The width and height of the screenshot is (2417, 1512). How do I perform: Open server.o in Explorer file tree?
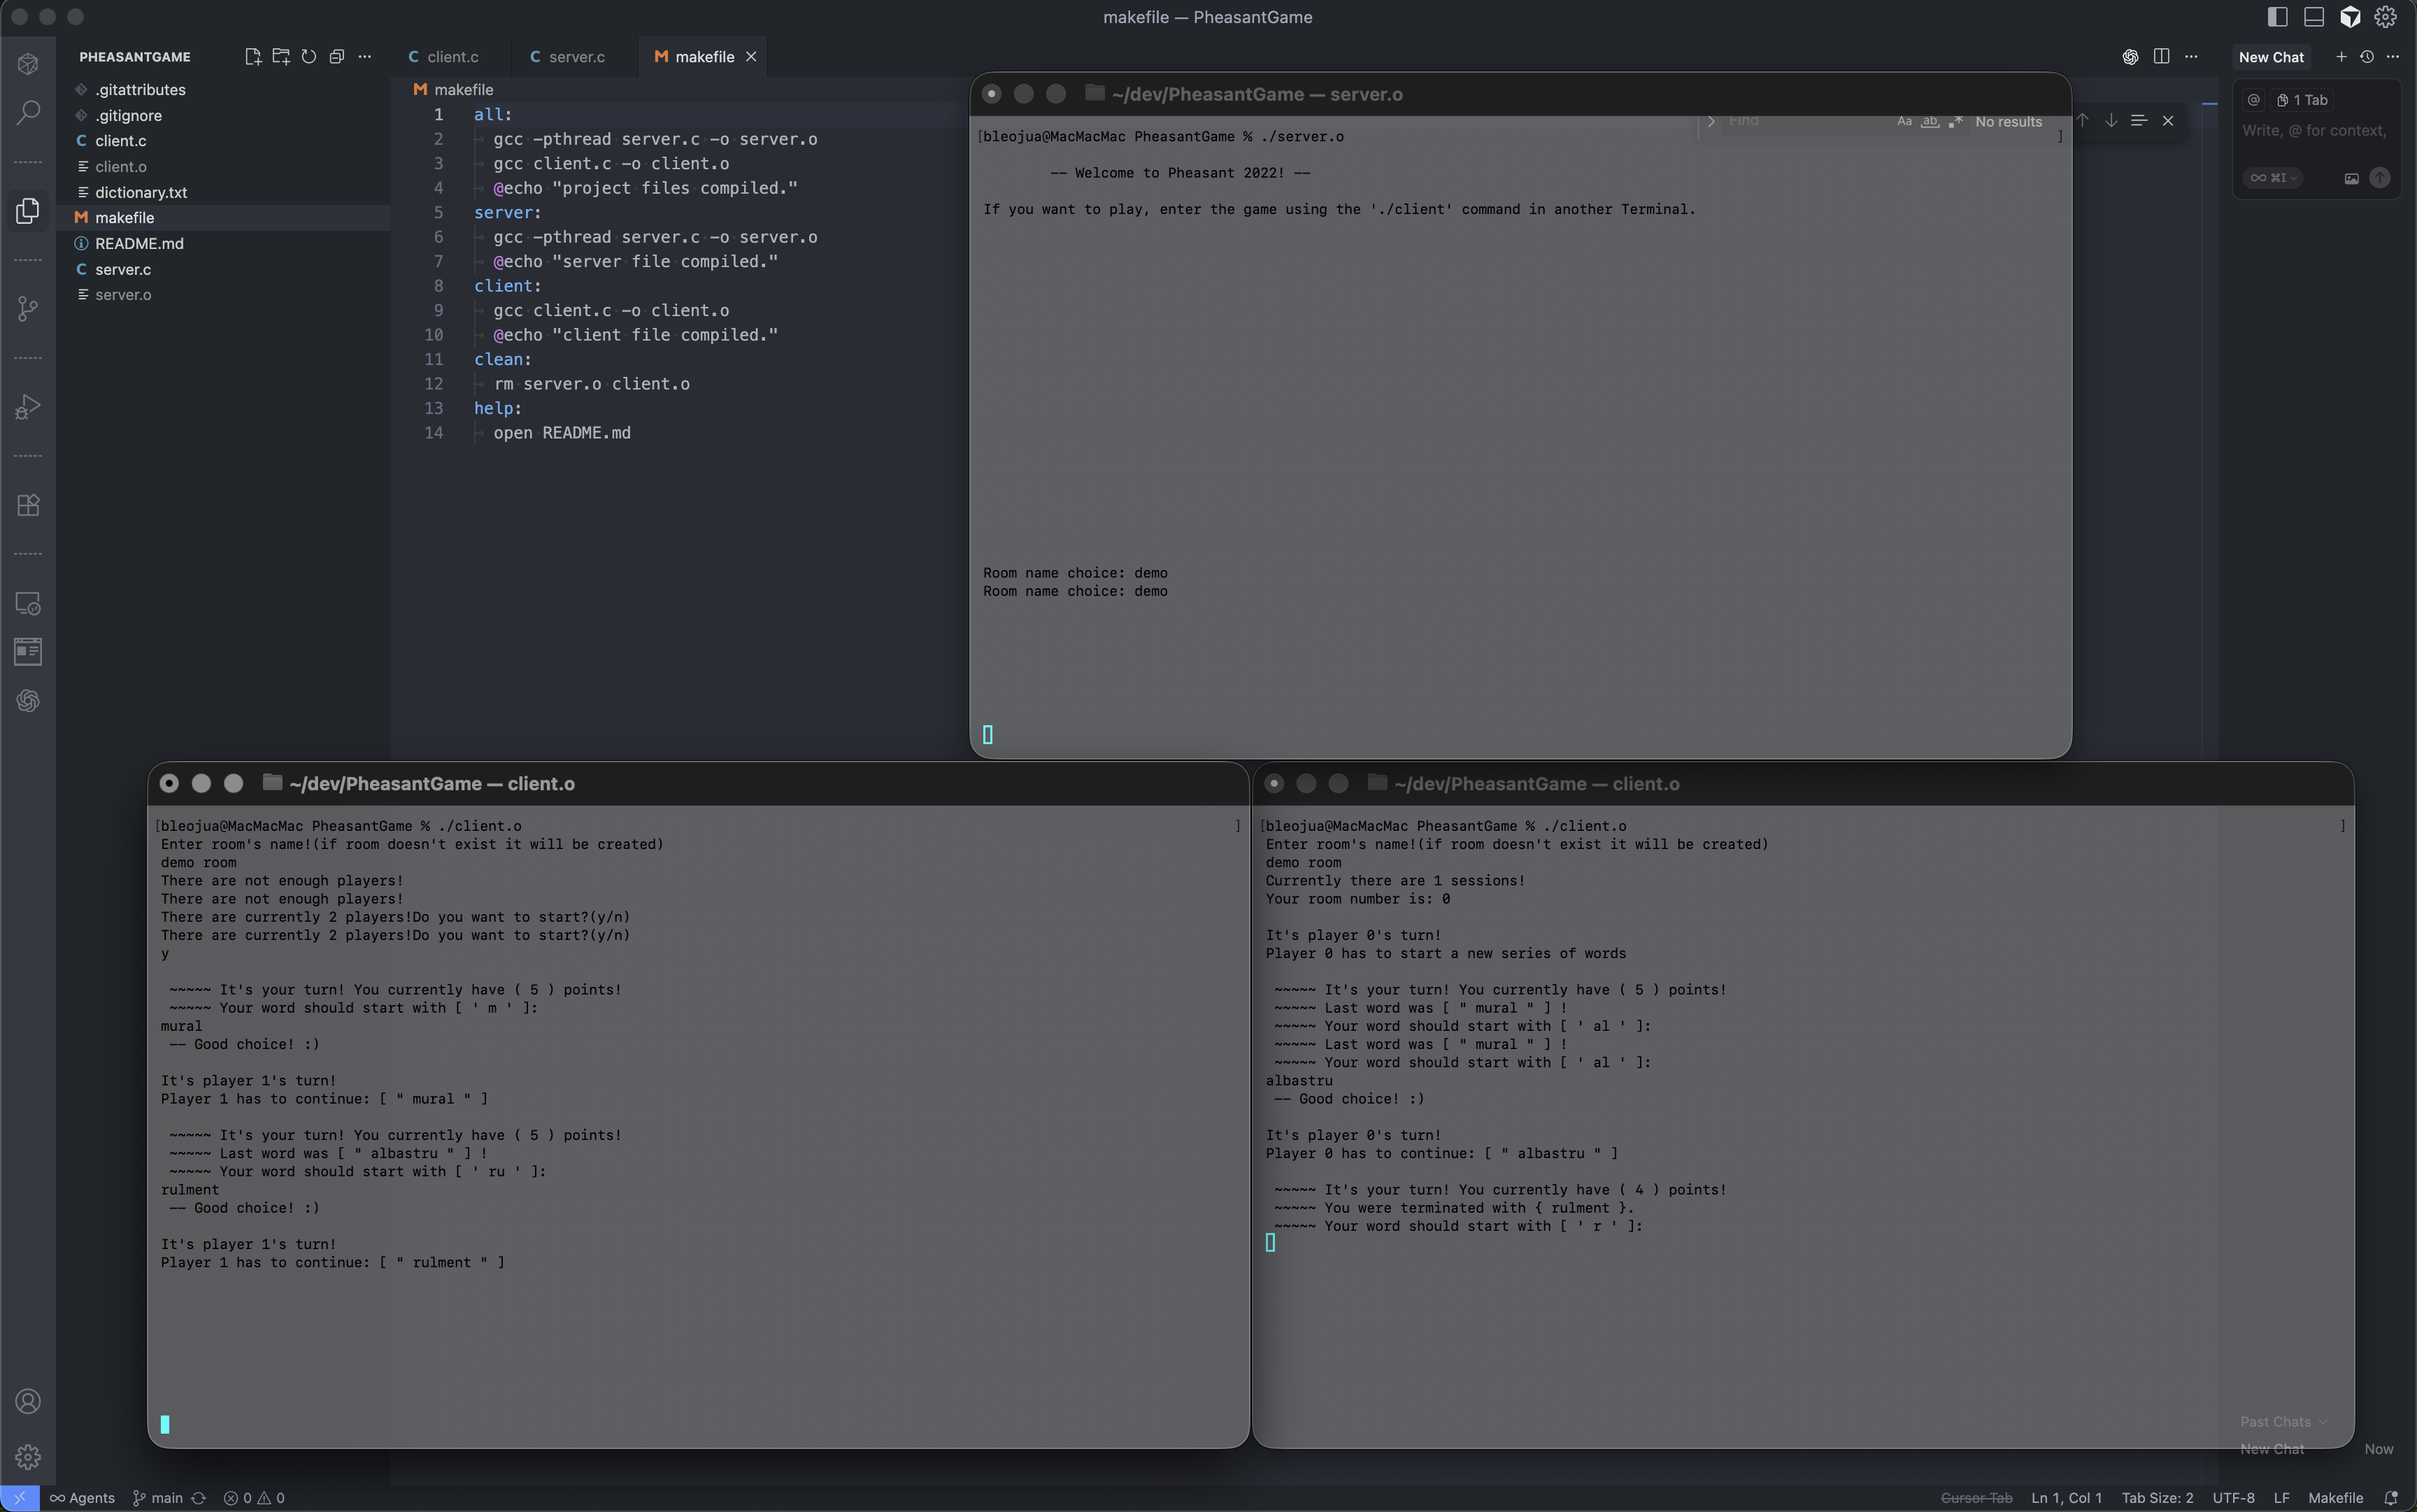point(223,294)
